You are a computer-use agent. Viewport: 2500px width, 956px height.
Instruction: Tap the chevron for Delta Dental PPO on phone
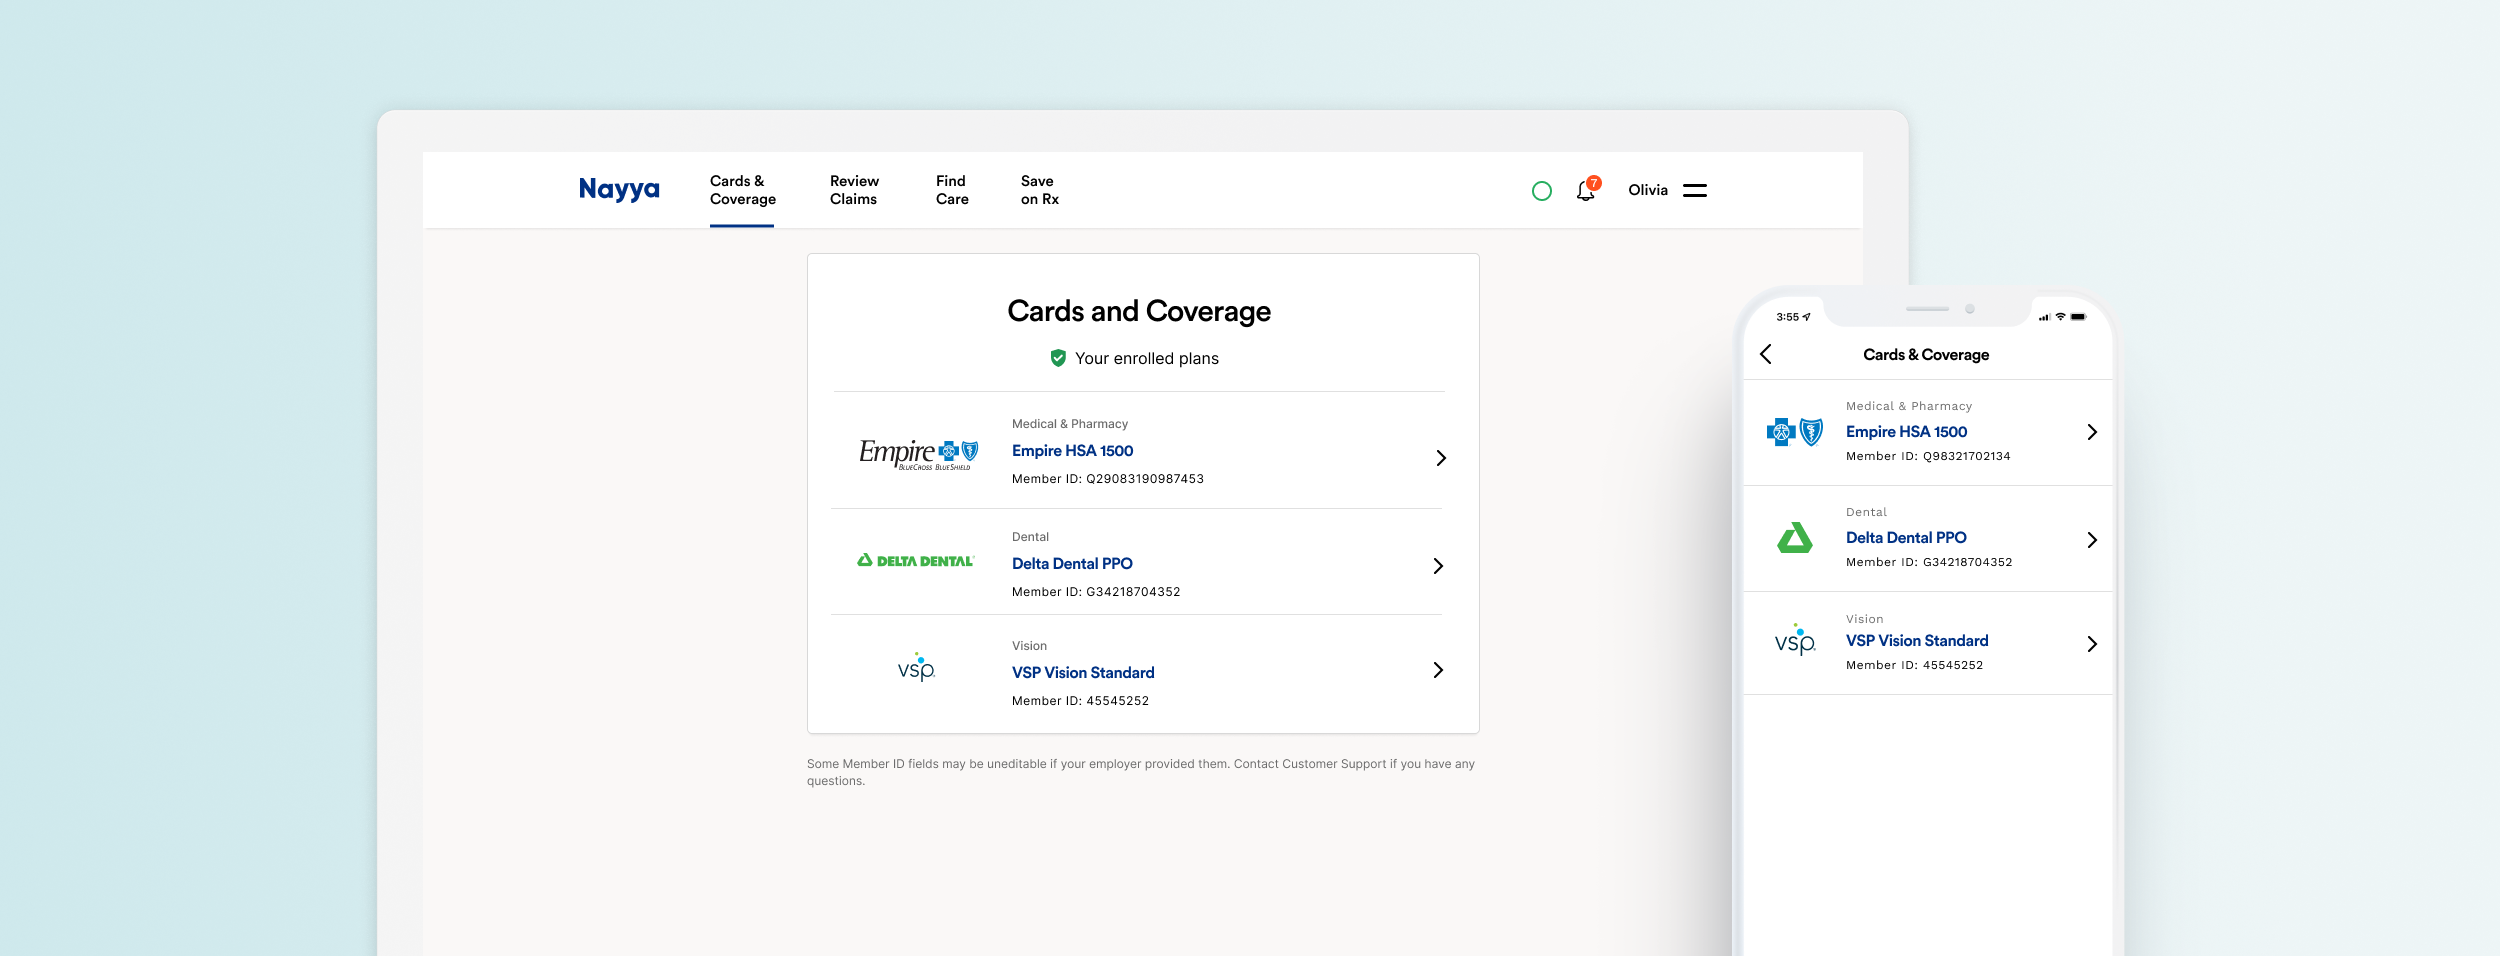pyautogui.click(x=2092, y=540)
